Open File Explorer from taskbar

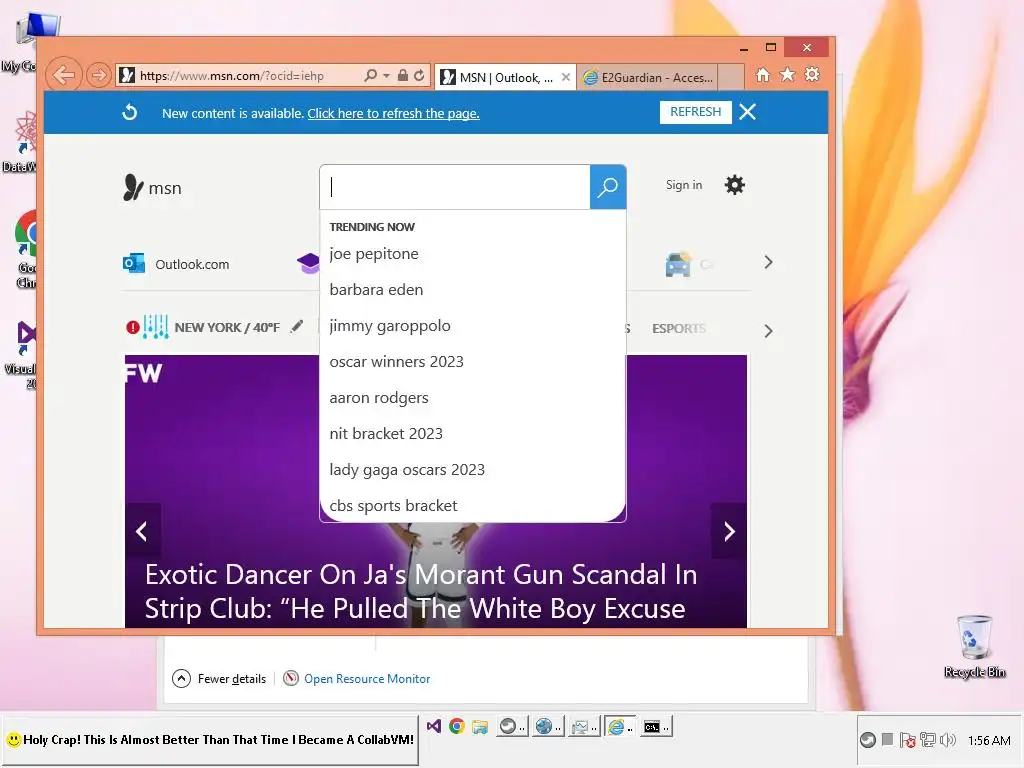[480, 726]
